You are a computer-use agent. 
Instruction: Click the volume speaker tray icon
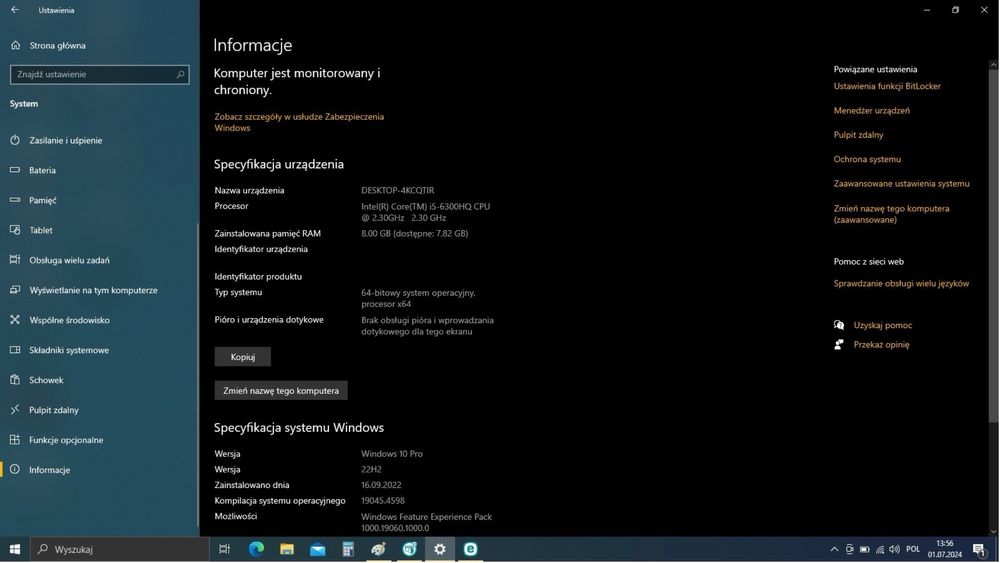[x=895, y=549]
